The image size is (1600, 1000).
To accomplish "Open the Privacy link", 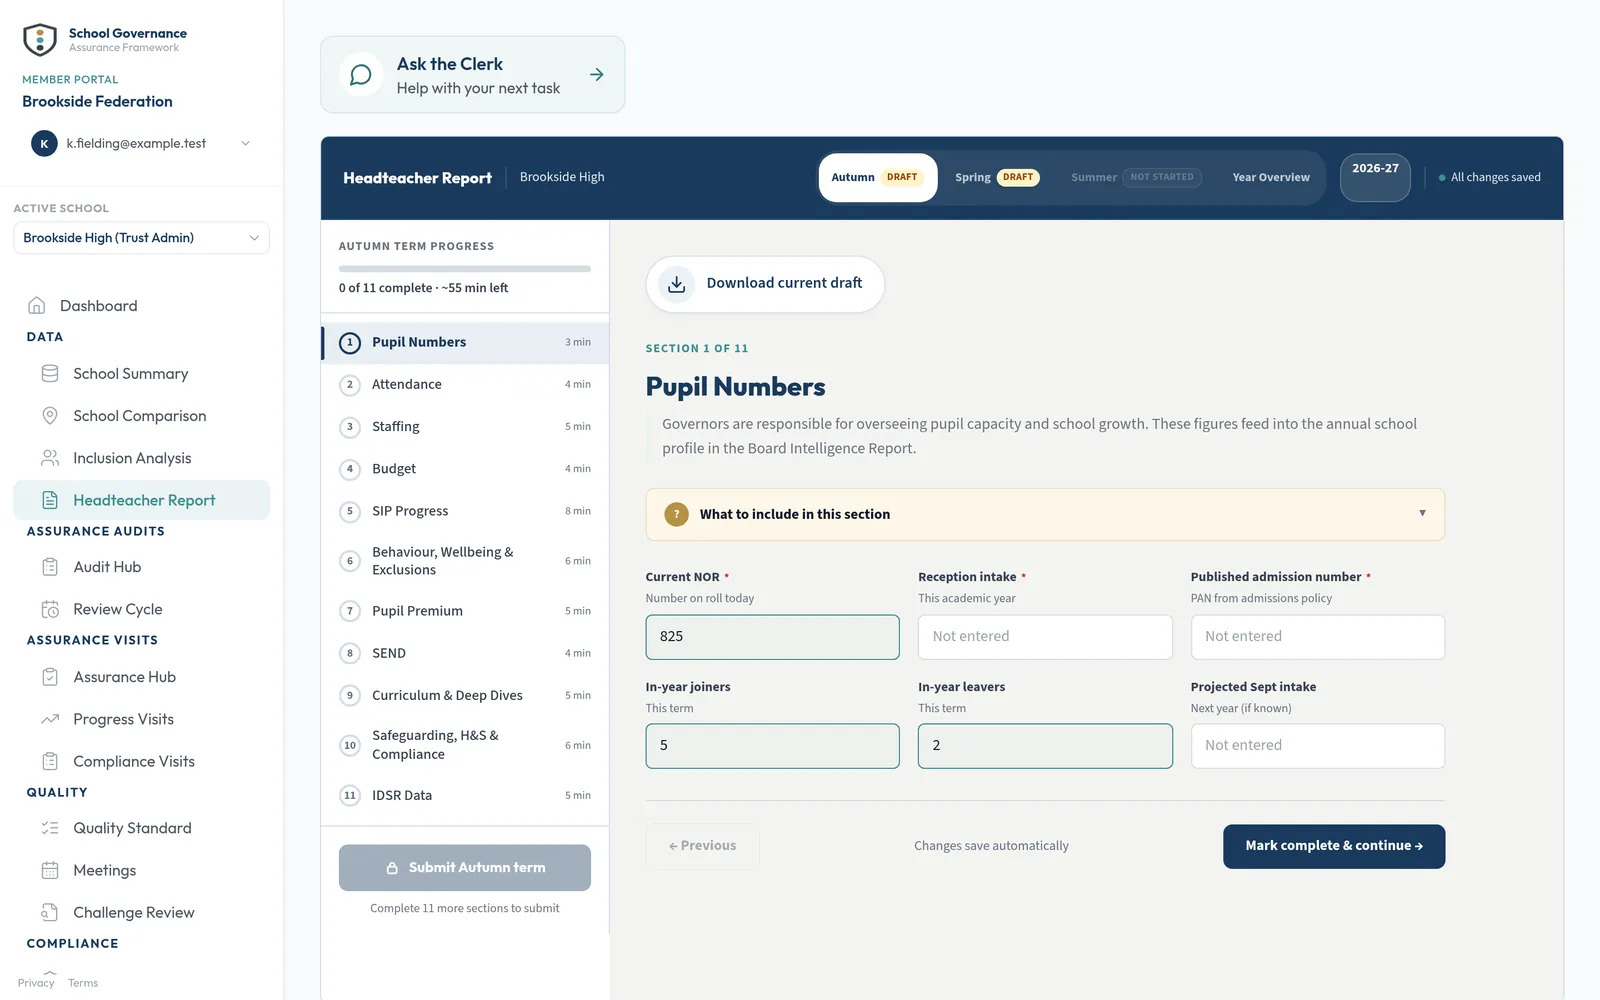I will pos(36,983).
